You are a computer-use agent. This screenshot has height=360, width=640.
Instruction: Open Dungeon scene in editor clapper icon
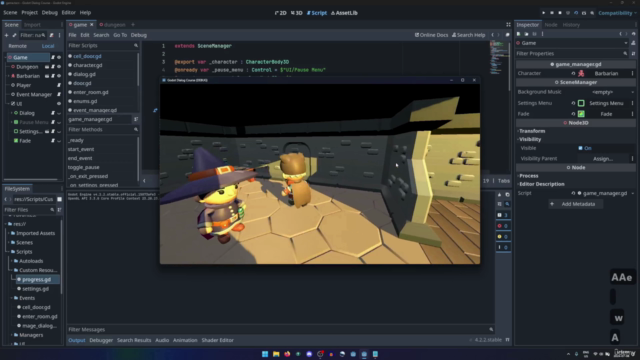[x=47, y=67]
